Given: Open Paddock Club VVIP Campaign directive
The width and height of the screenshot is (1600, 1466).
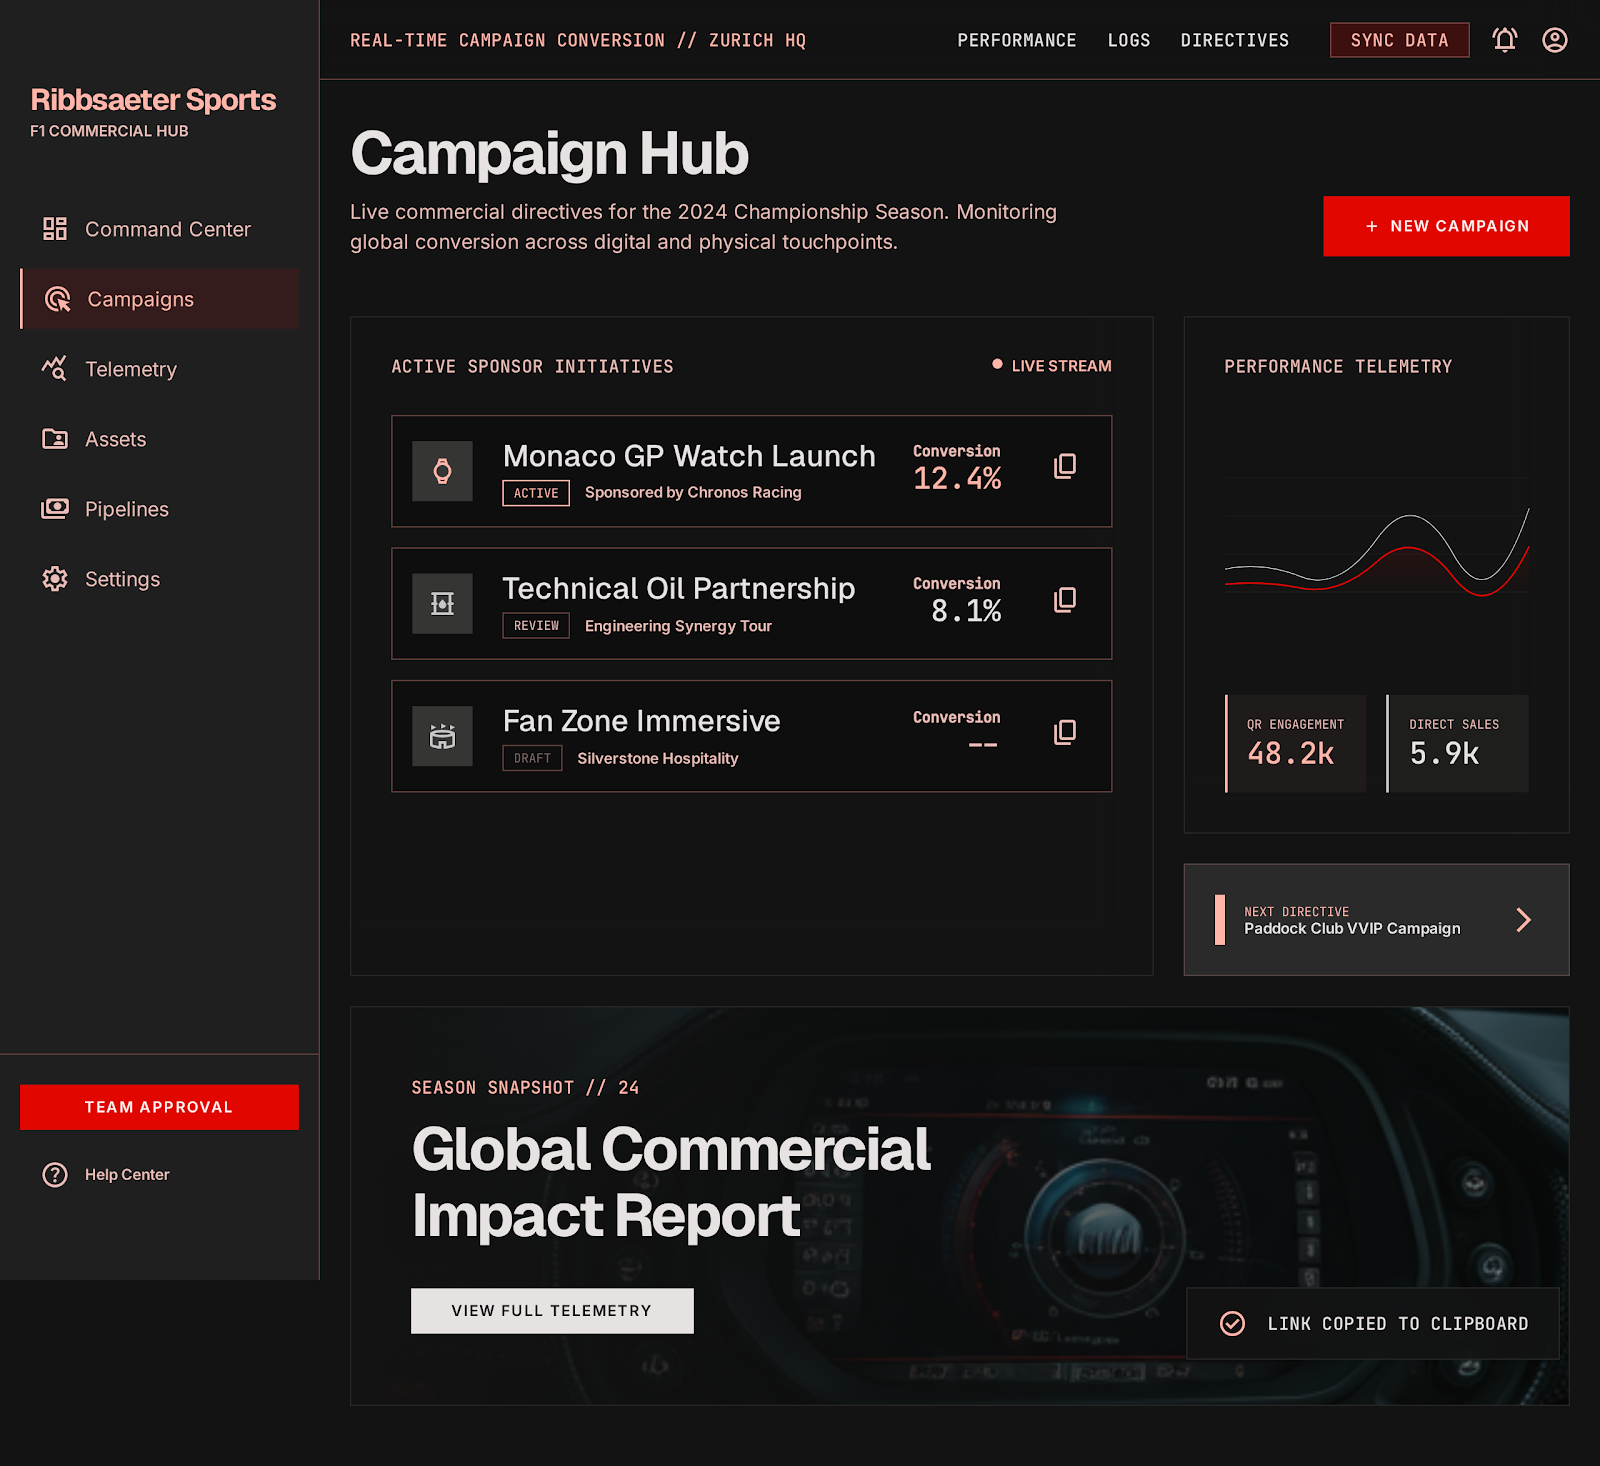Looking at the screenshot, I should (x=1376, y=920).
